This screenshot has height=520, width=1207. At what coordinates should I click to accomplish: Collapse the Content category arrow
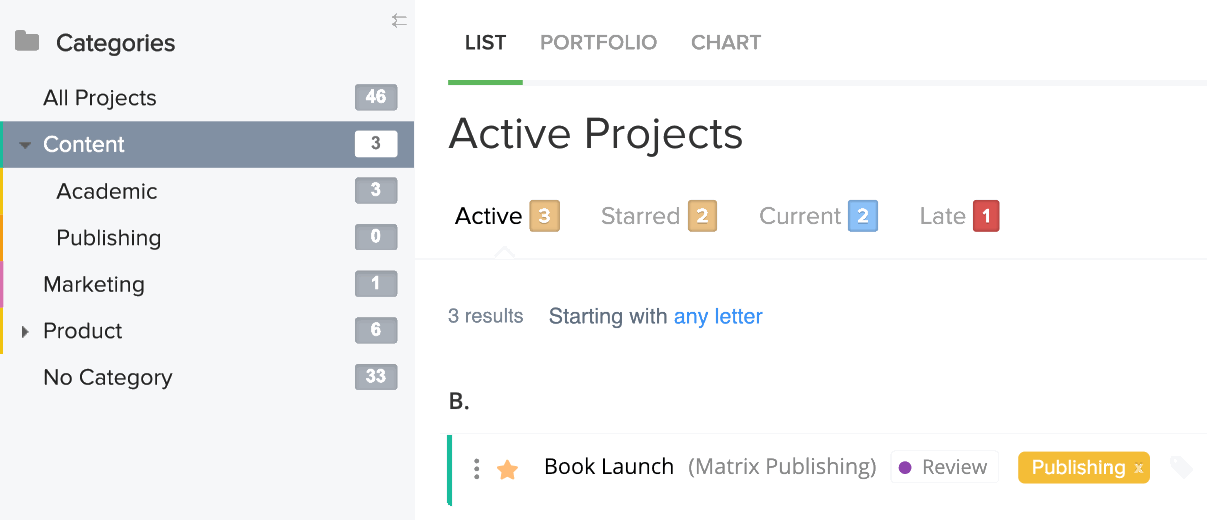coord(25,145)
